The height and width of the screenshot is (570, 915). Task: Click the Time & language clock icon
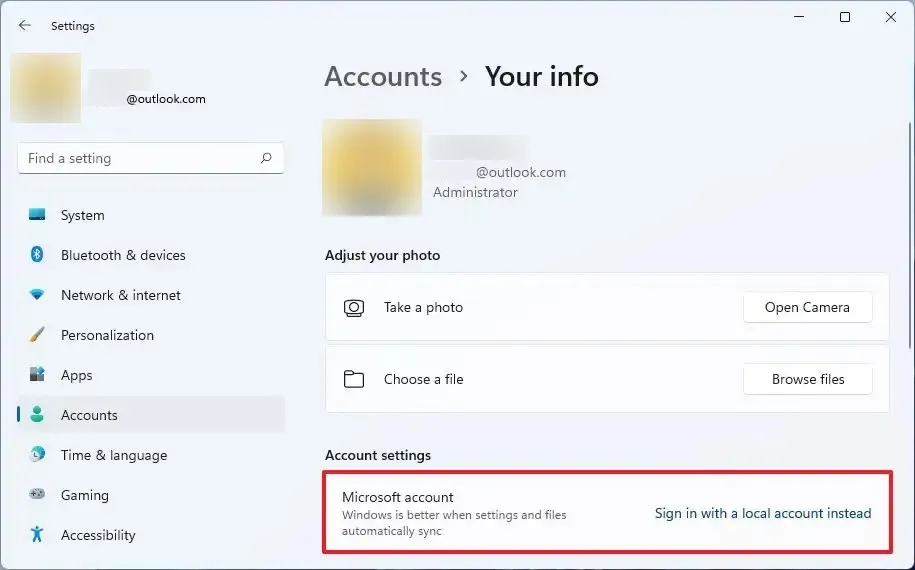click(x=37, y=454)
